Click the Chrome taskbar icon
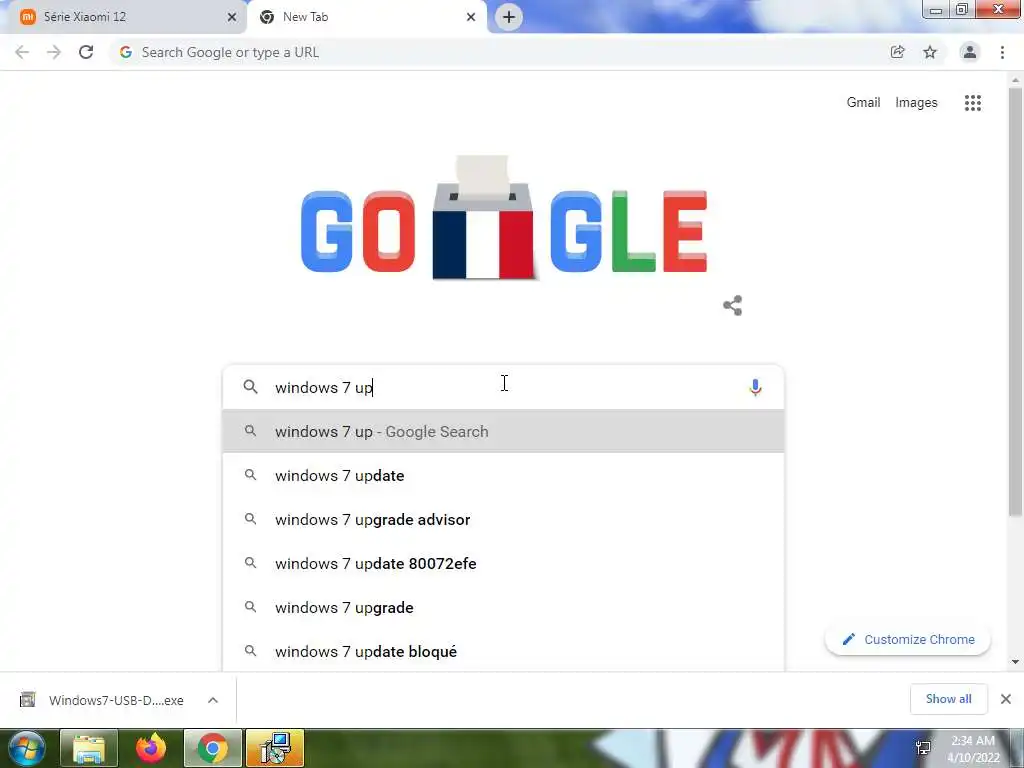The width and height of the screenshot is (1024, 768). click(x=213, y=748)
